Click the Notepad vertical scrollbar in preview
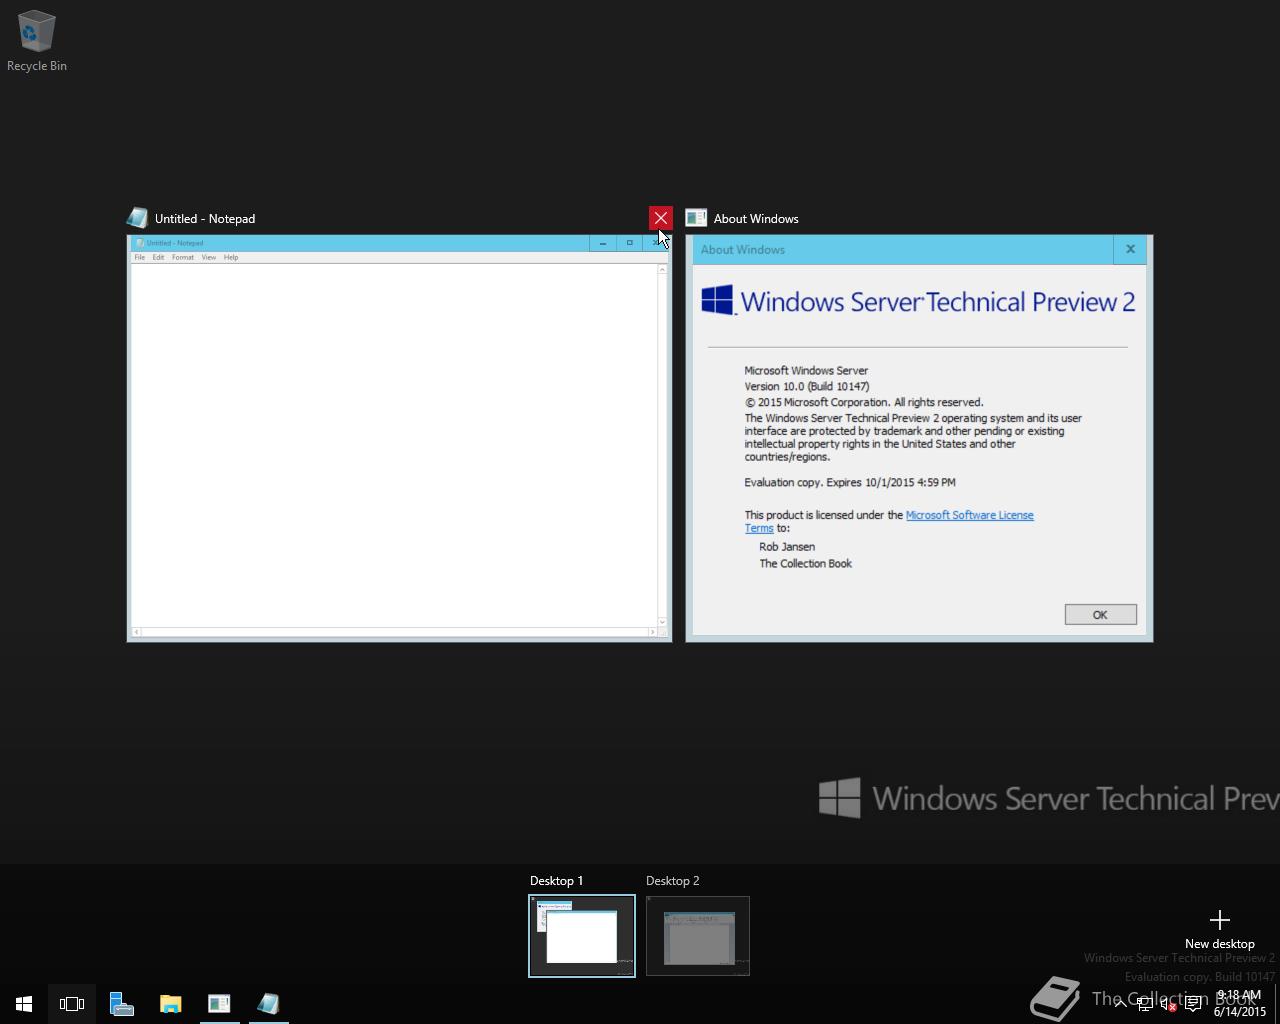The width and height of the screenshot is (1280, 1024). [662, 445]
